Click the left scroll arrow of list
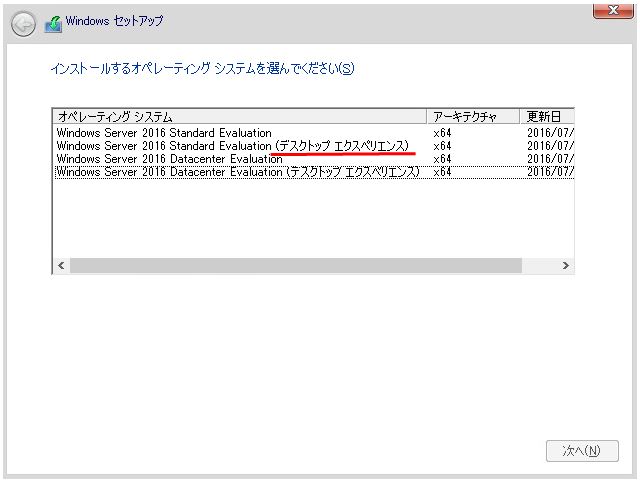The height and width of the screenshot is (482, 640). click(61, 266)
